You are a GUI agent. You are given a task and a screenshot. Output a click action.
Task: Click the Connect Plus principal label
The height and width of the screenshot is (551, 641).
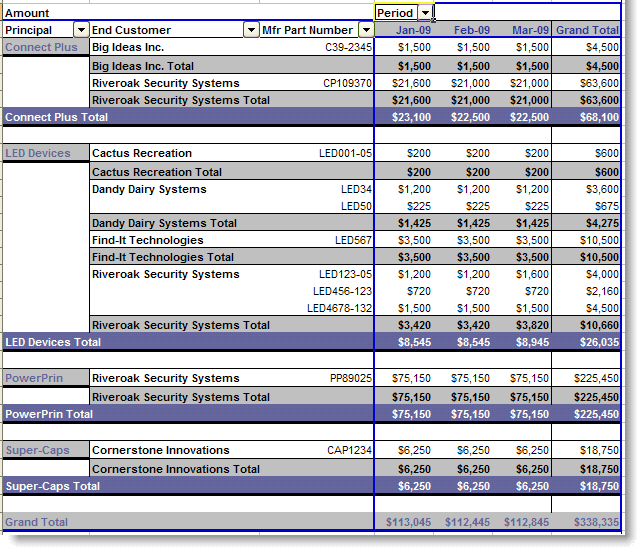[x=41, y=47]
